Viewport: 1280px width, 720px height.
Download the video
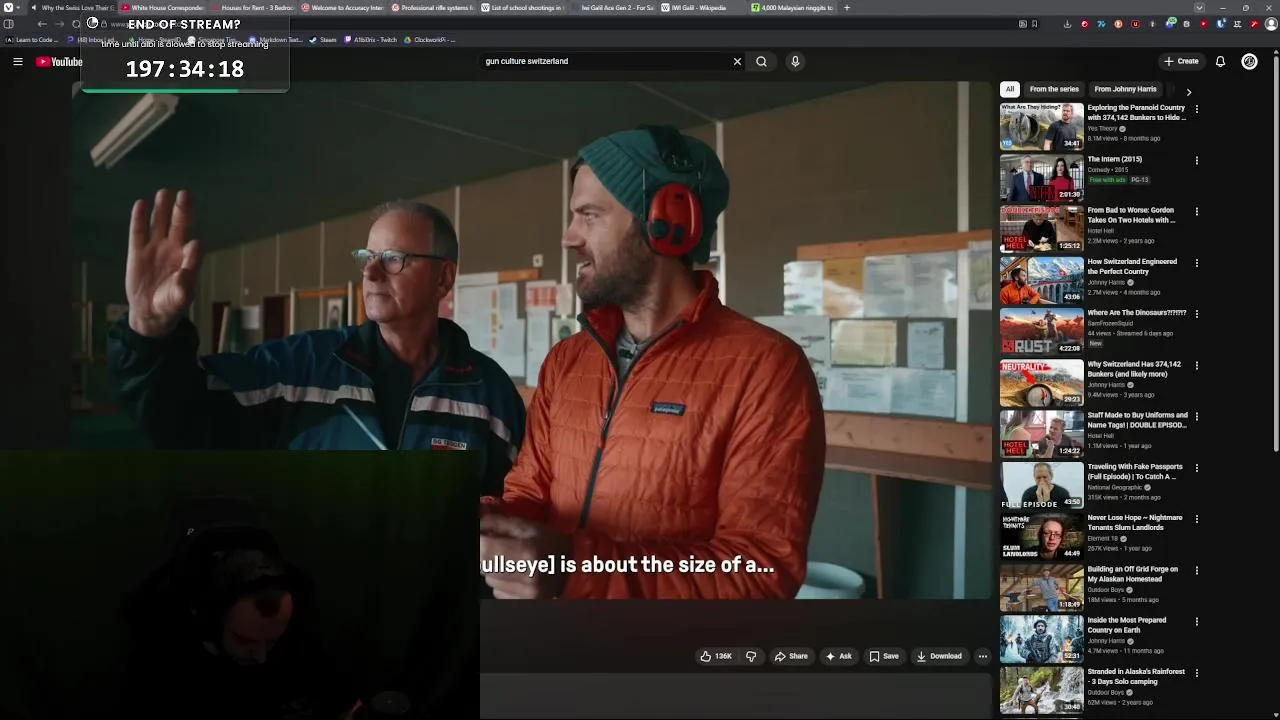[939, 656]
